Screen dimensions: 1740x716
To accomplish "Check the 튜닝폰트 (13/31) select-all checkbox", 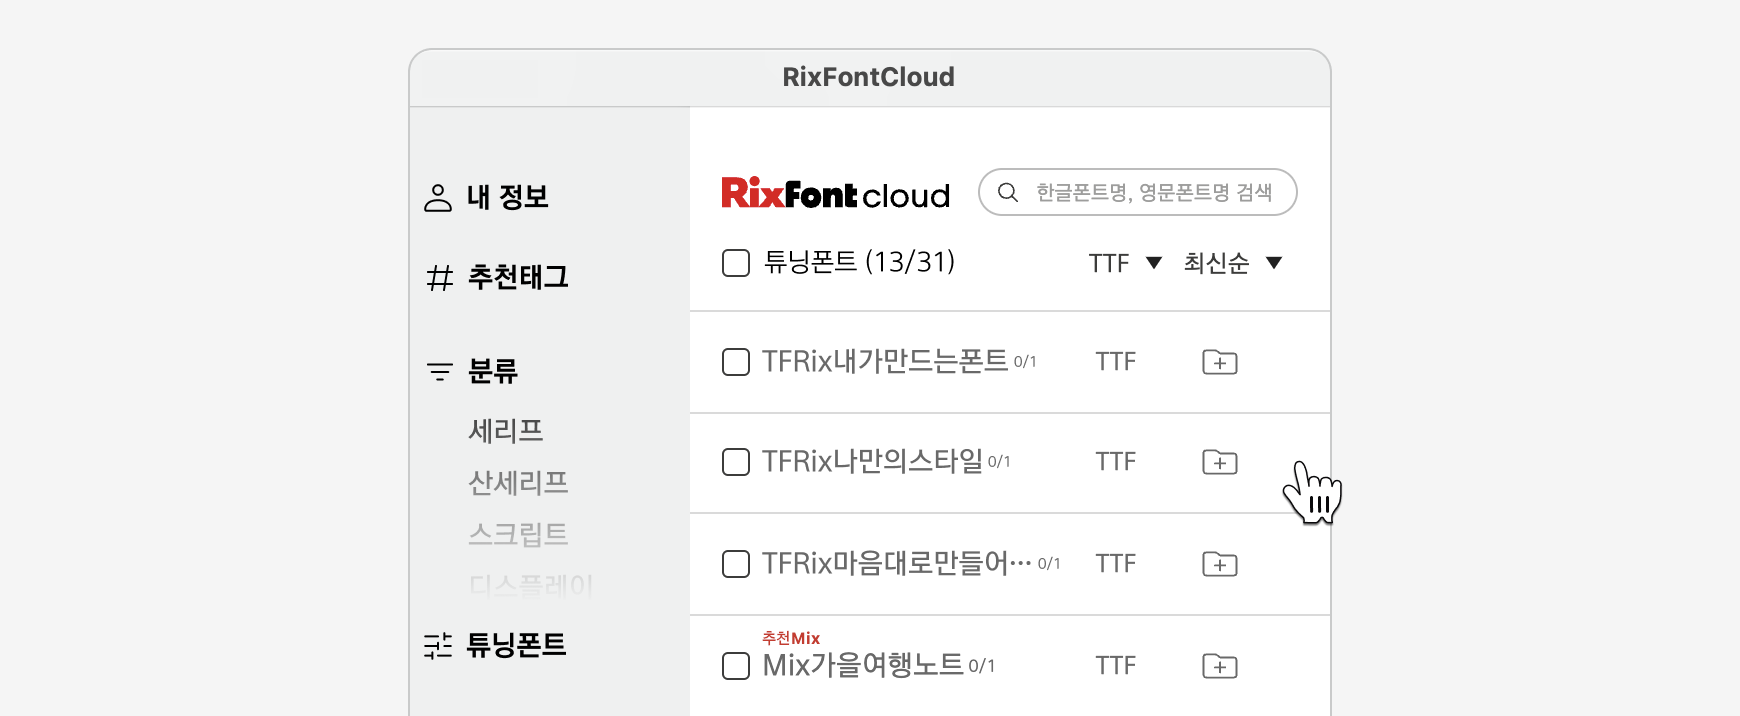I will tap(736, 263).
